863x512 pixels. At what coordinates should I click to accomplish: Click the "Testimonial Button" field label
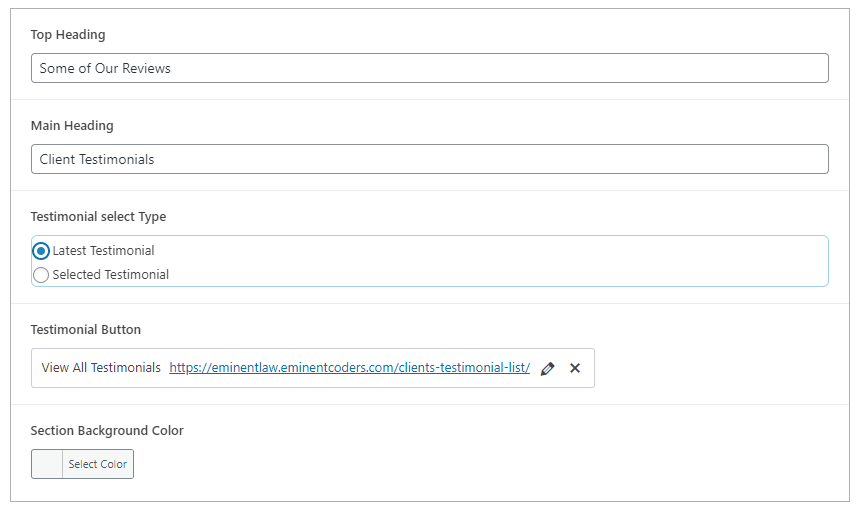(x=86, y=330)
